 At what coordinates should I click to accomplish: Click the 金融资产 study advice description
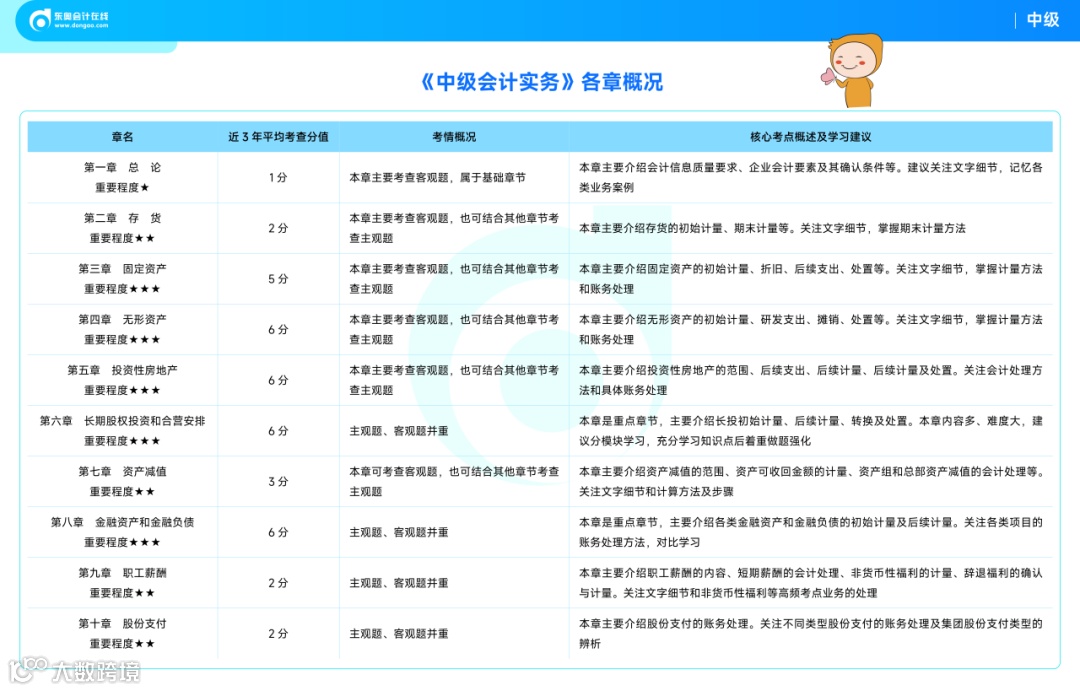[x=811, y=532]
